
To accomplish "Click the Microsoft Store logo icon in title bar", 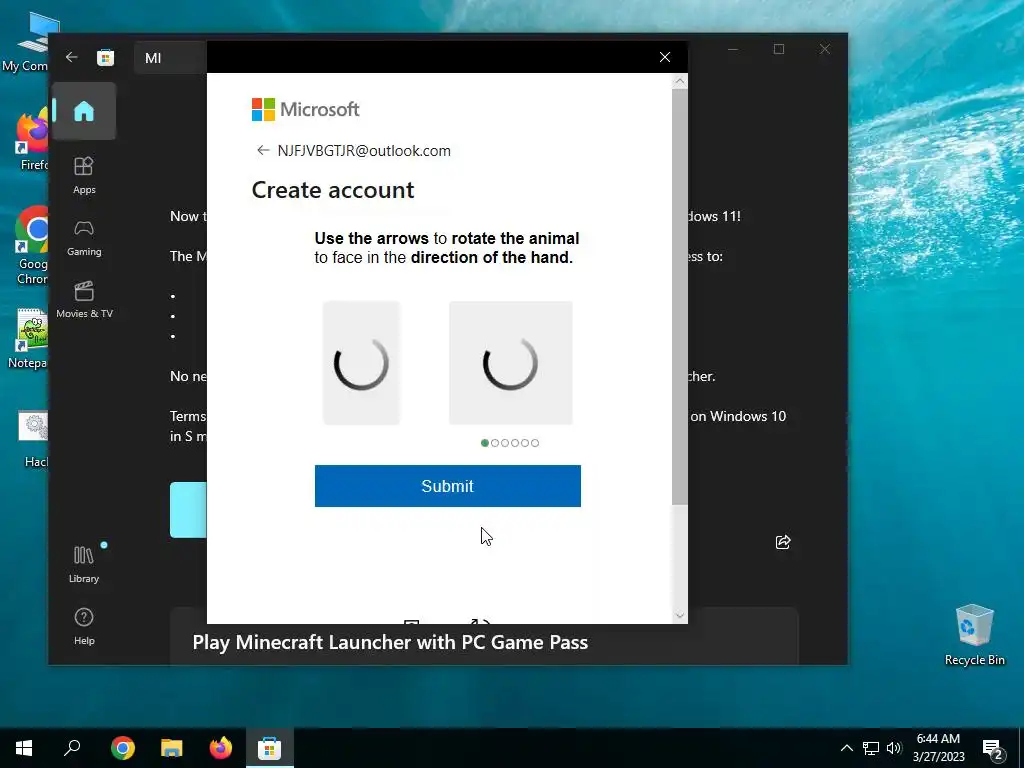I will click(x=105, y=57).
